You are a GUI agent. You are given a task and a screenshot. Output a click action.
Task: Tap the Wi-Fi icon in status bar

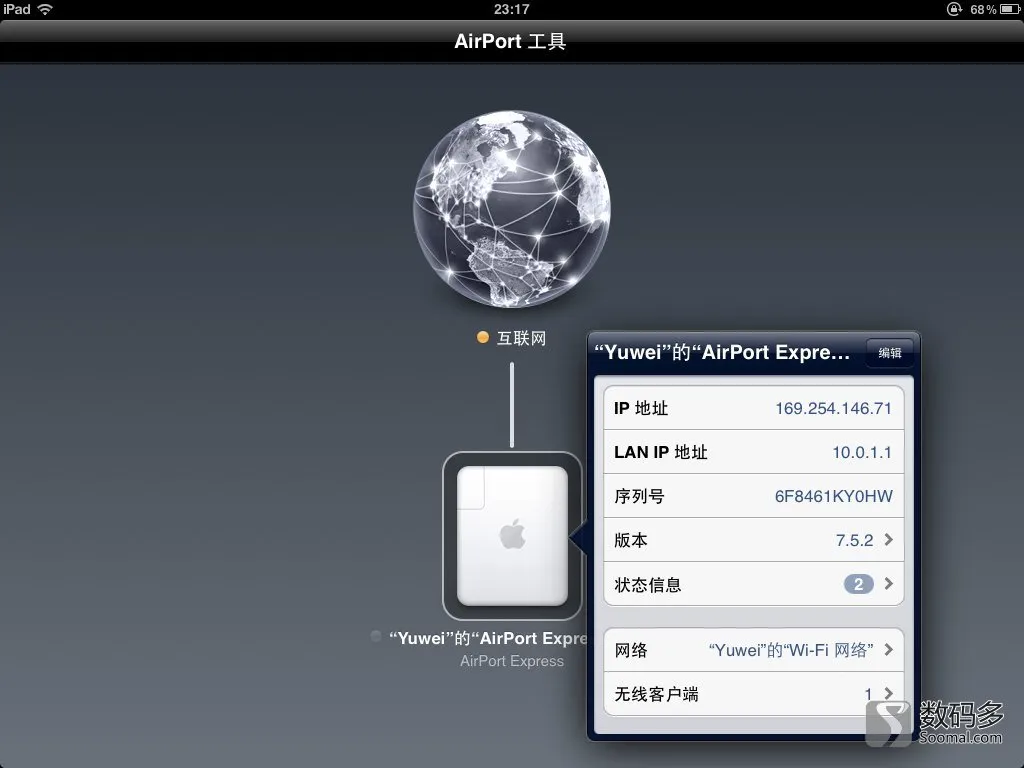click(45, 9)
